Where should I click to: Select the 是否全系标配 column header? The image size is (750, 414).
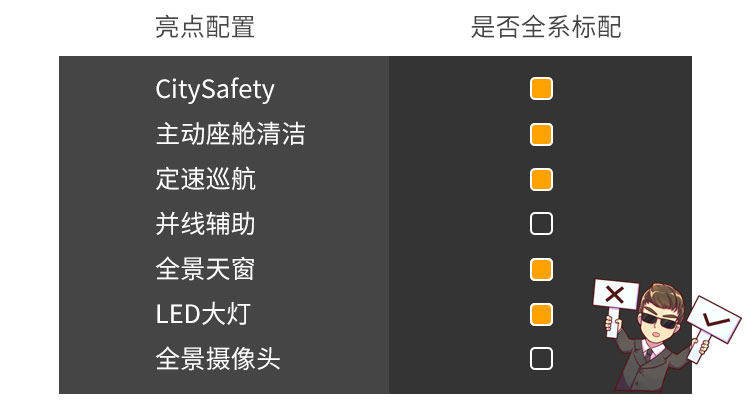(546, 27)
